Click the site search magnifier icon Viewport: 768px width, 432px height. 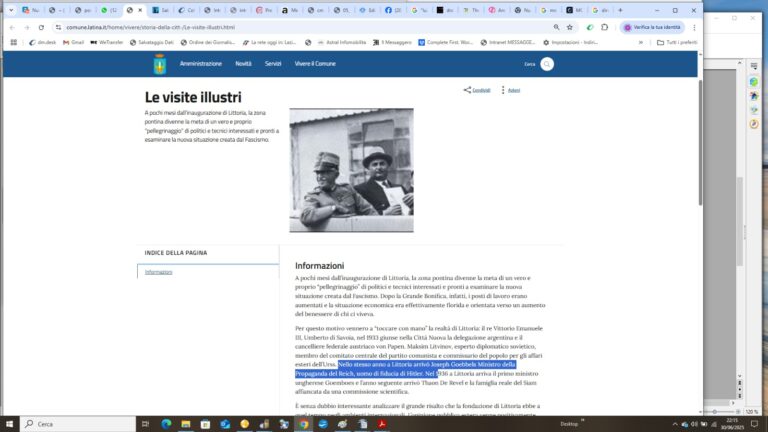[x=547, y=64]
